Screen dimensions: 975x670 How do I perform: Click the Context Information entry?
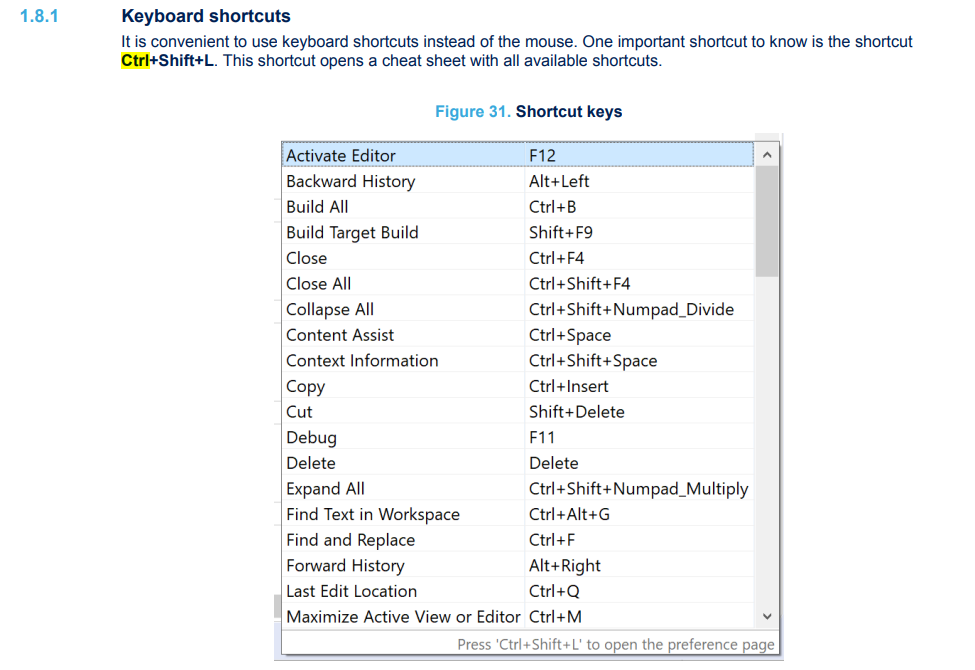[x=362, y=361]
